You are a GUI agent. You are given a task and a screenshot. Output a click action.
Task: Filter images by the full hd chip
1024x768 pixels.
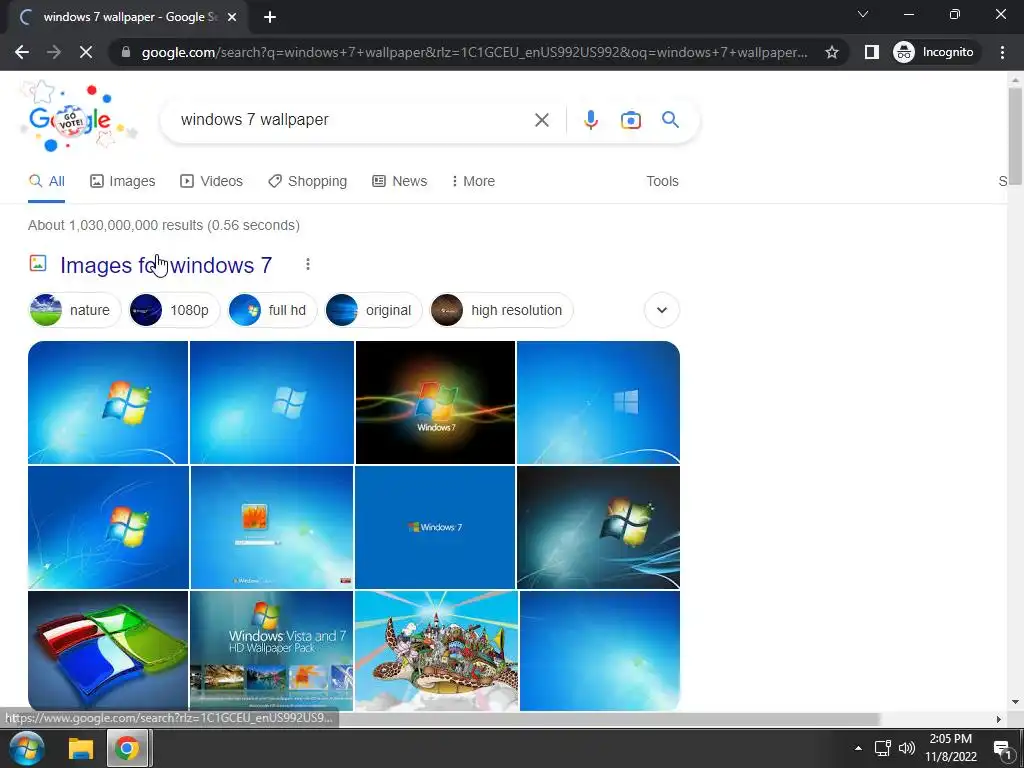pos(272,310)
